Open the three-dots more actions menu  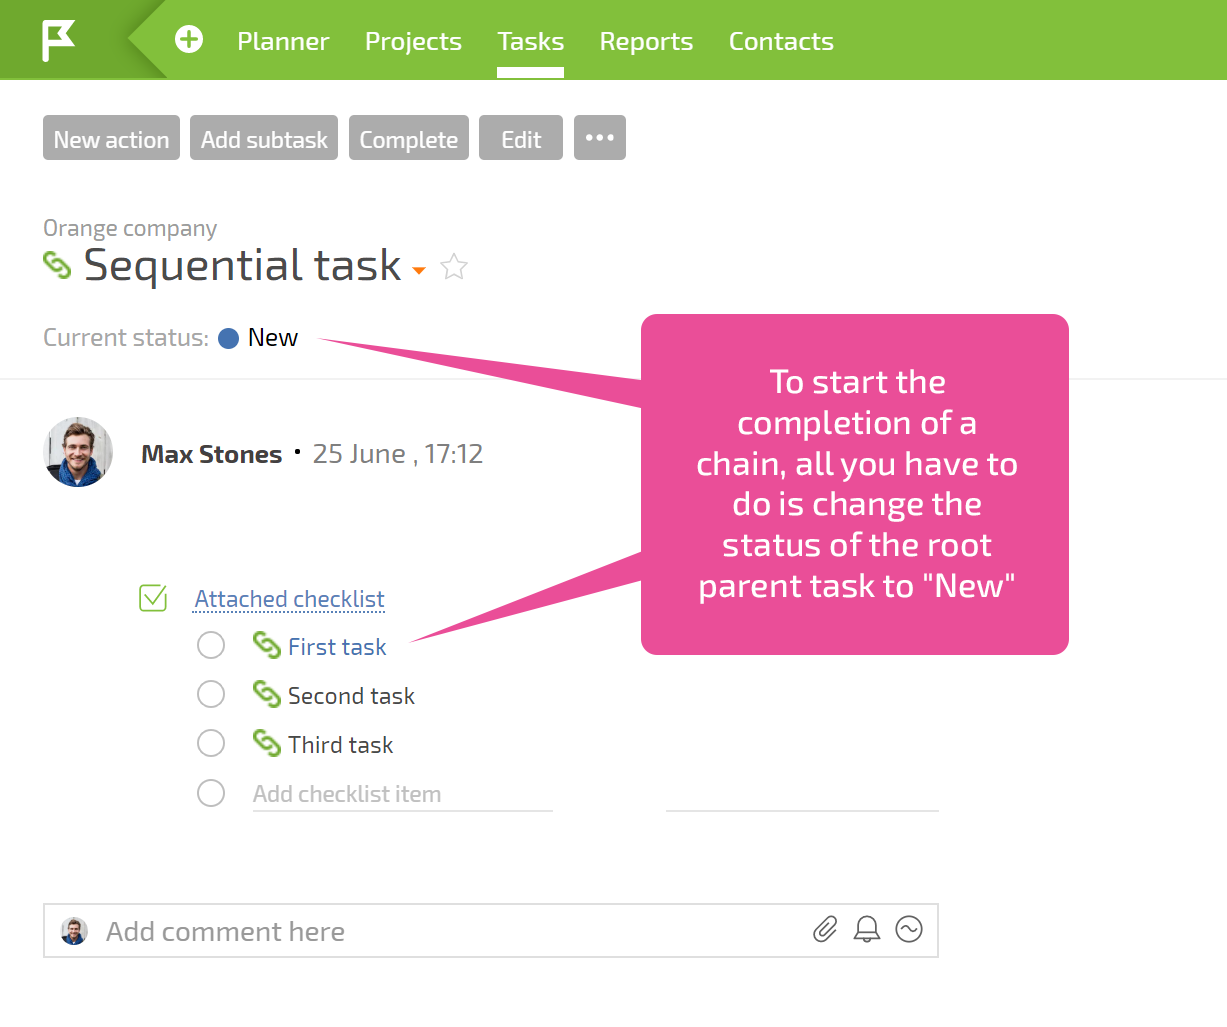[x=600, y=138]
